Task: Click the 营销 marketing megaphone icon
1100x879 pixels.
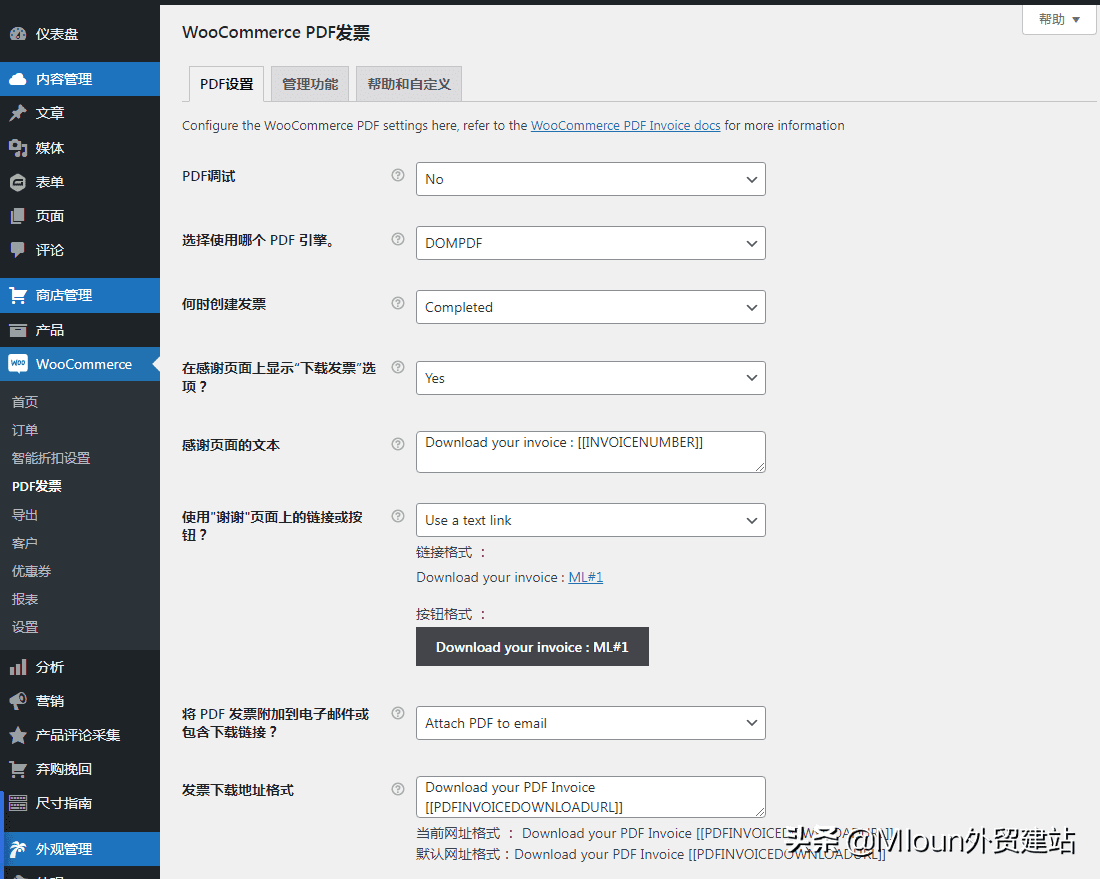Action: point(18,700)
